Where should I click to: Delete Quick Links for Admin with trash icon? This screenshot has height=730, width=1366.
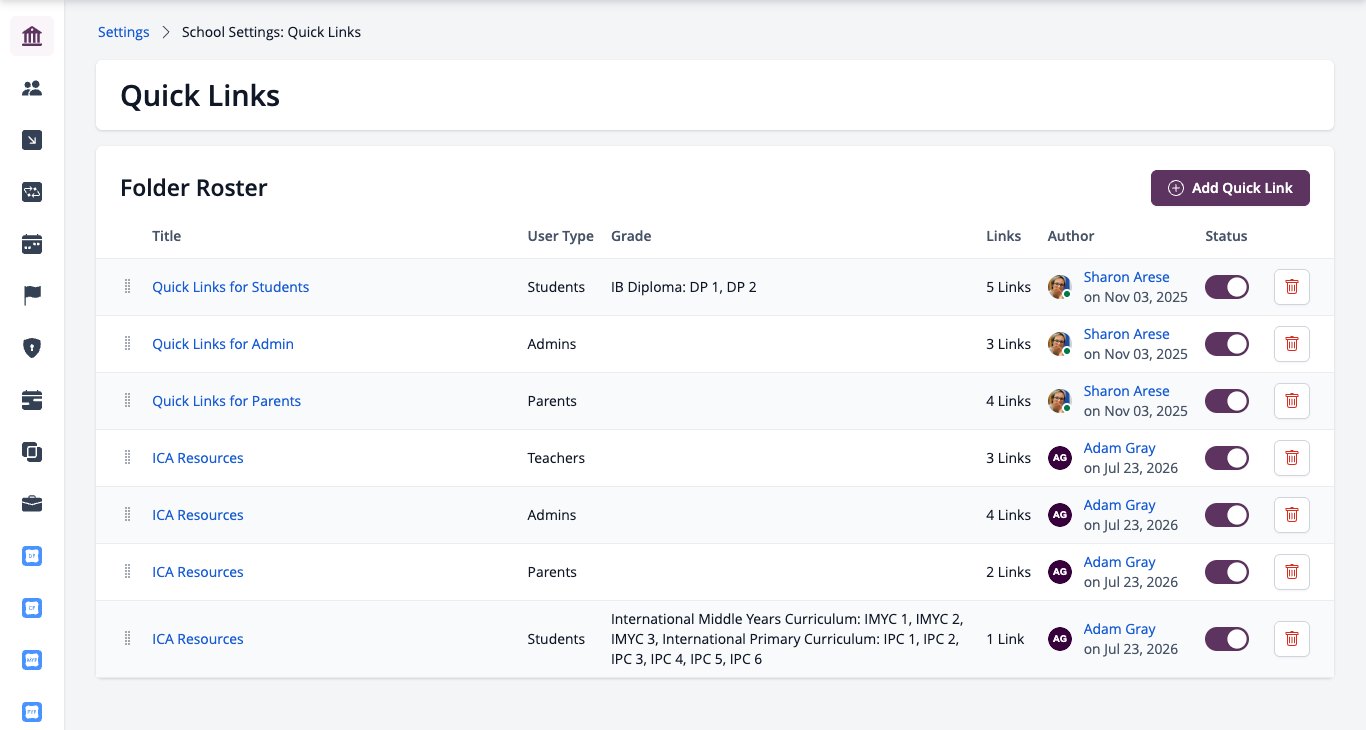[1292, 344]
